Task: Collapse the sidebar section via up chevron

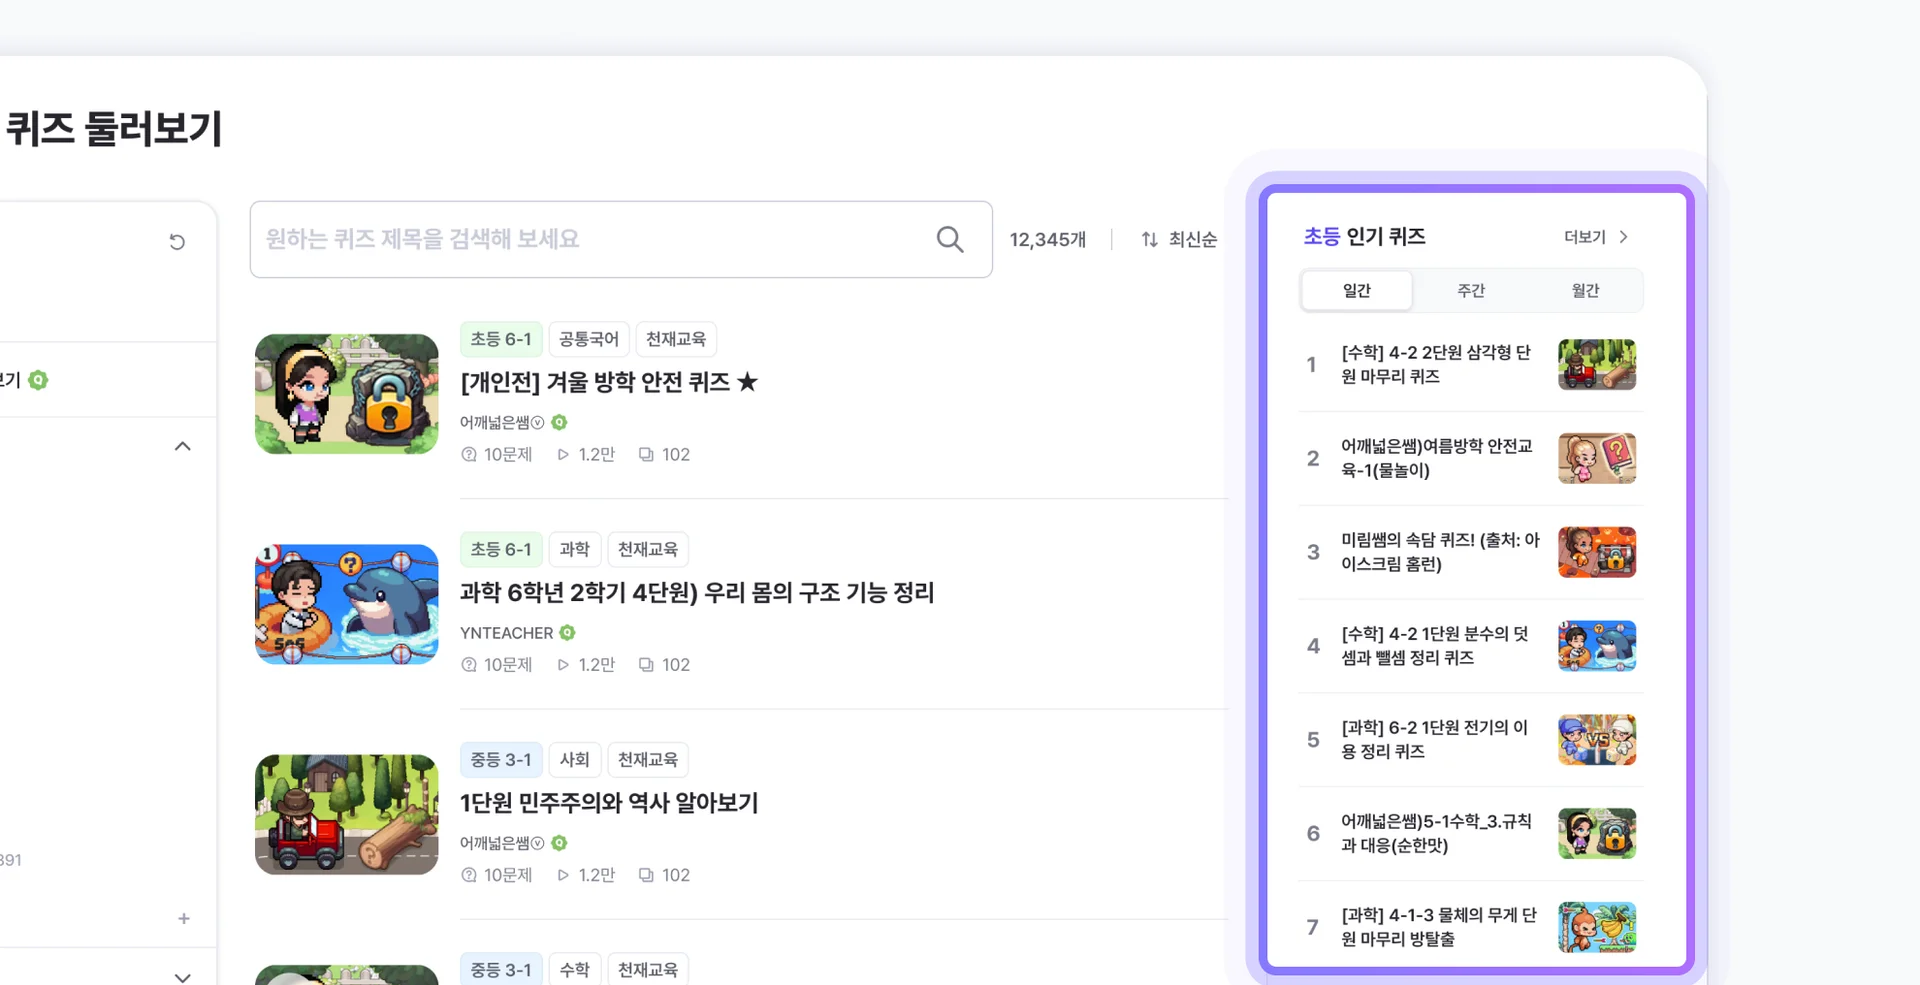Action: [183, 446]
